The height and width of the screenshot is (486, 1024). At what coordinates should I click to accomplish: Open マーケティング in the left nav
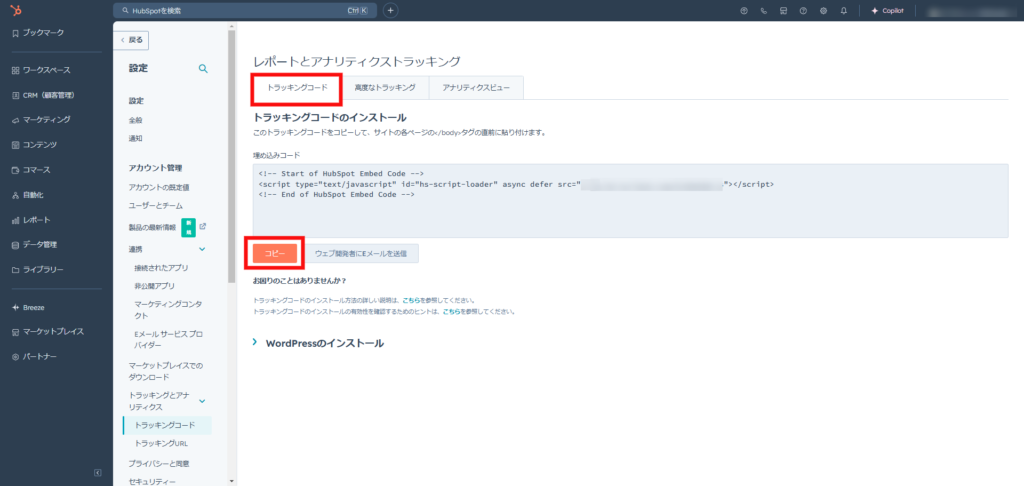click(x=40, y=120)
